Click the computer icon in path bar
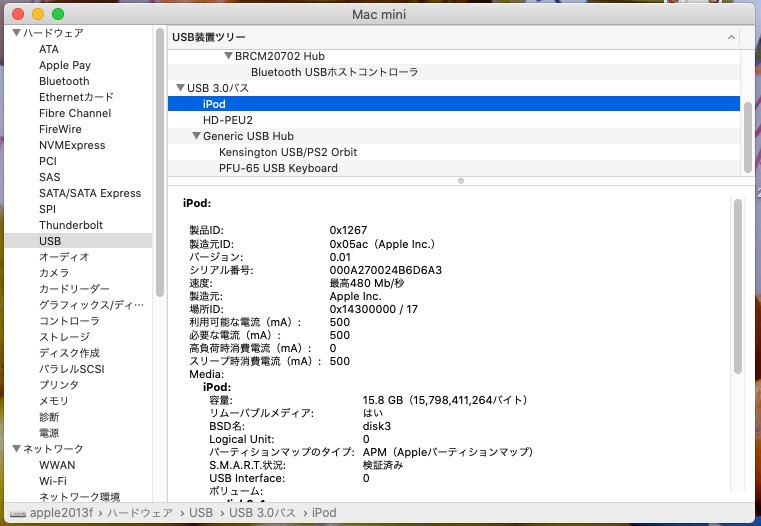 pos(18,513)
